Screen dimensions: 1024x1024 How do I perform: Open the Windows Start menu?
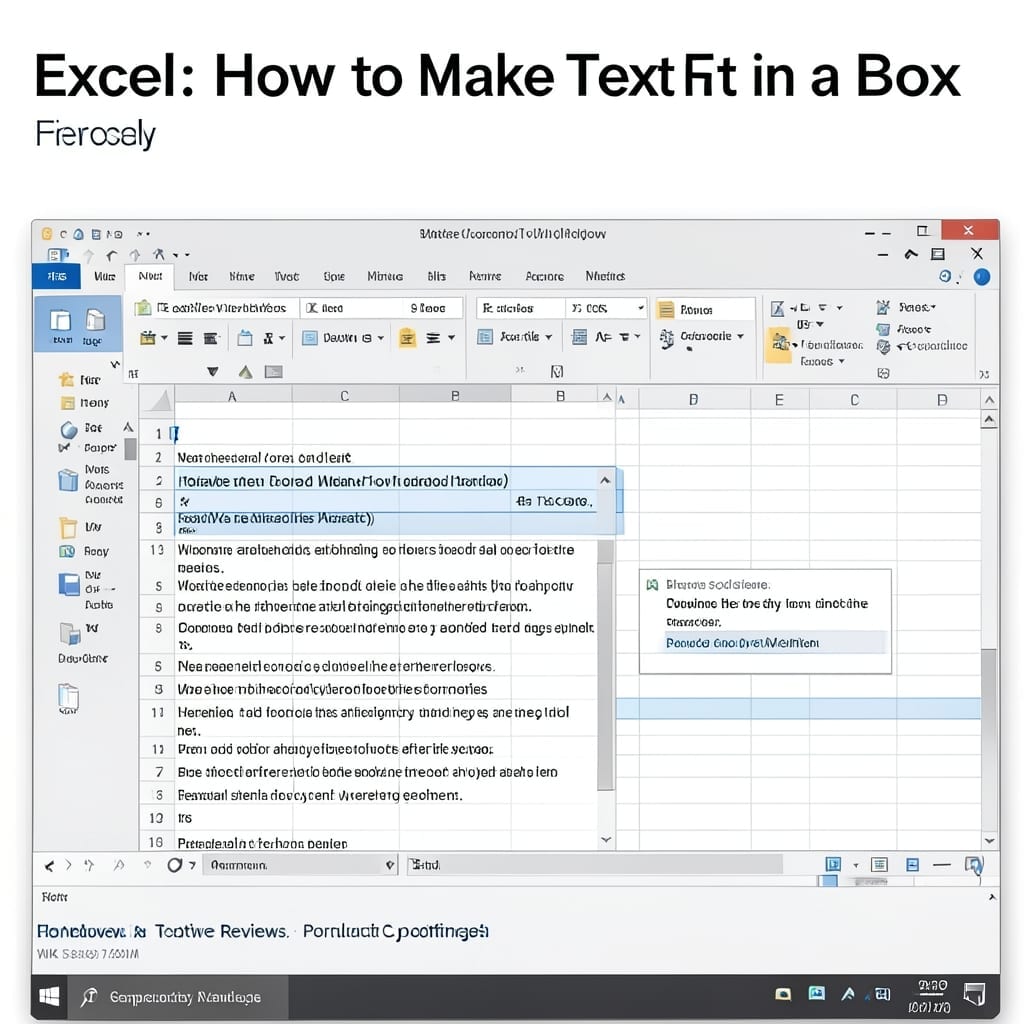(49, 997)
